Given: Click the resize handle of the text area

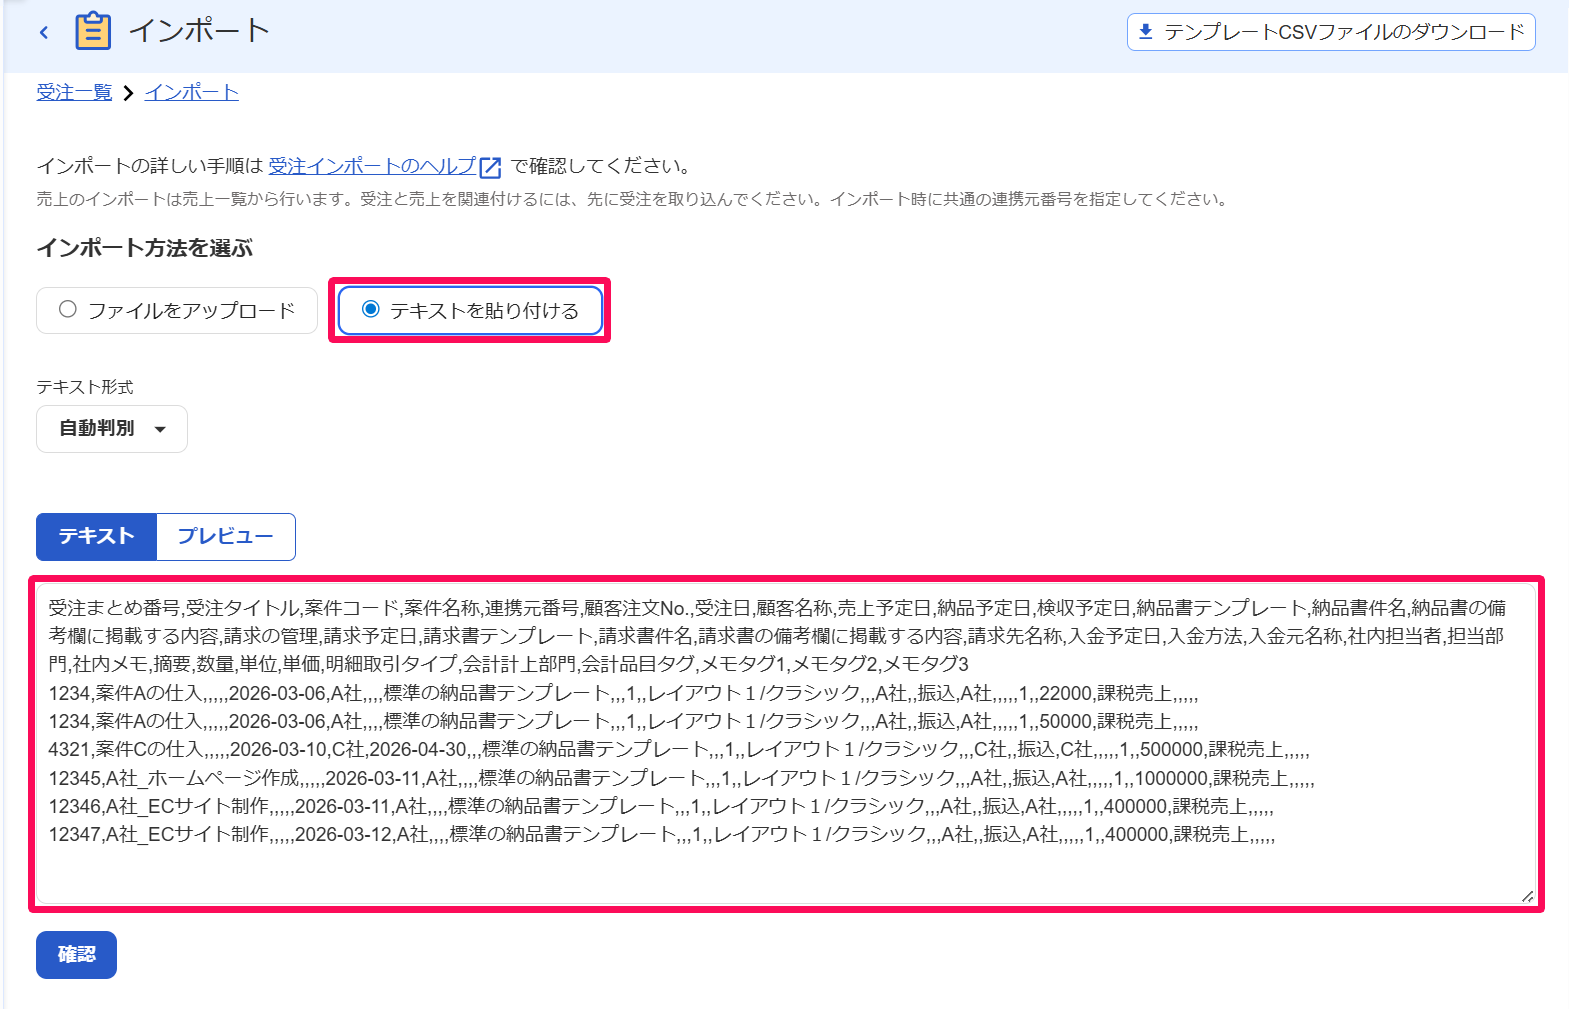Looking at the screenshot, I should (1527, 896).
